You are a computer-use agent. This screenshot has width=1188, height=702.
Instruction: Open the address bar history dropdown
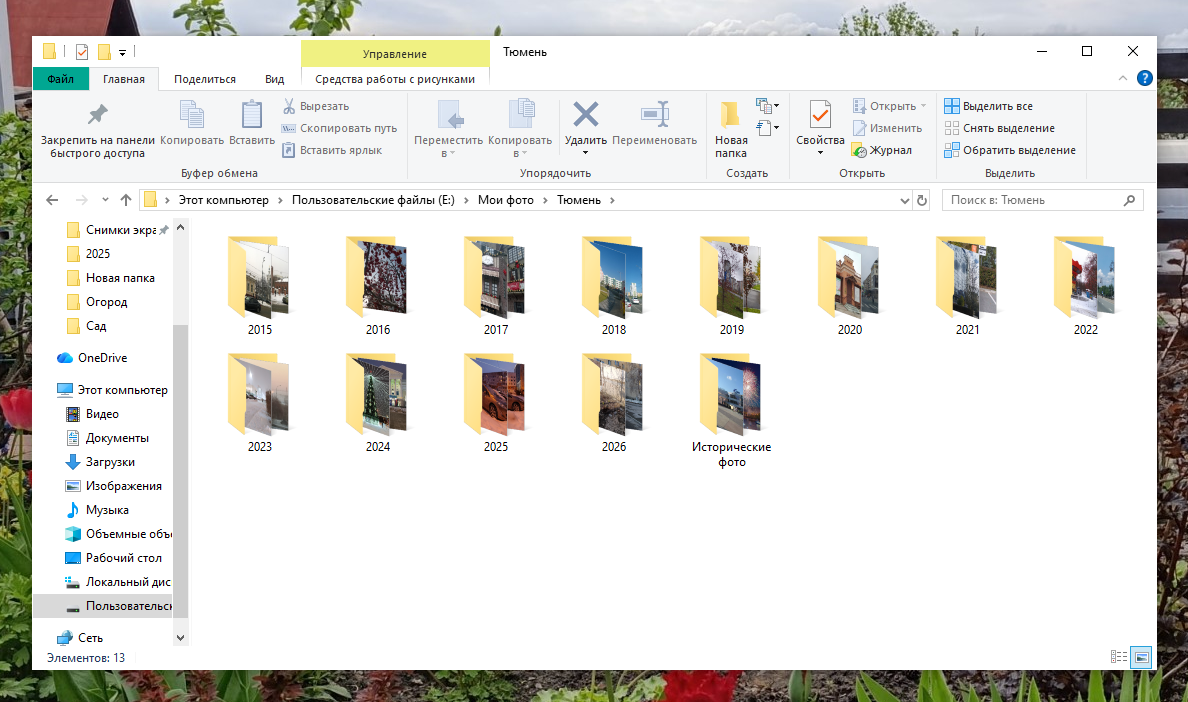pyautogui.click(x=904, y=201)
